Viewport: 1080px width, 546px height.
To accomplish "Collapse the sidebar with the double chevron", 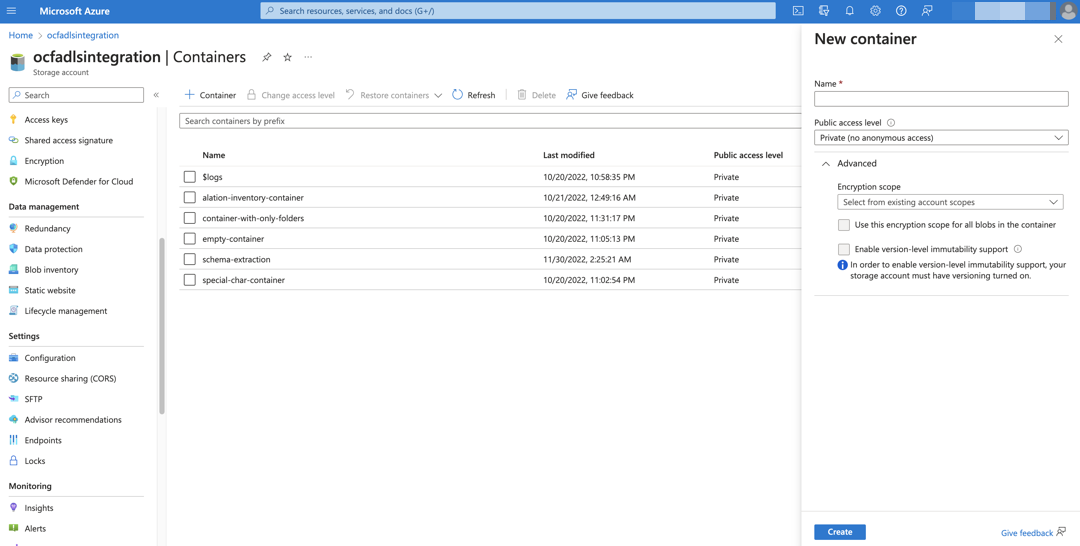I will 156,95.
